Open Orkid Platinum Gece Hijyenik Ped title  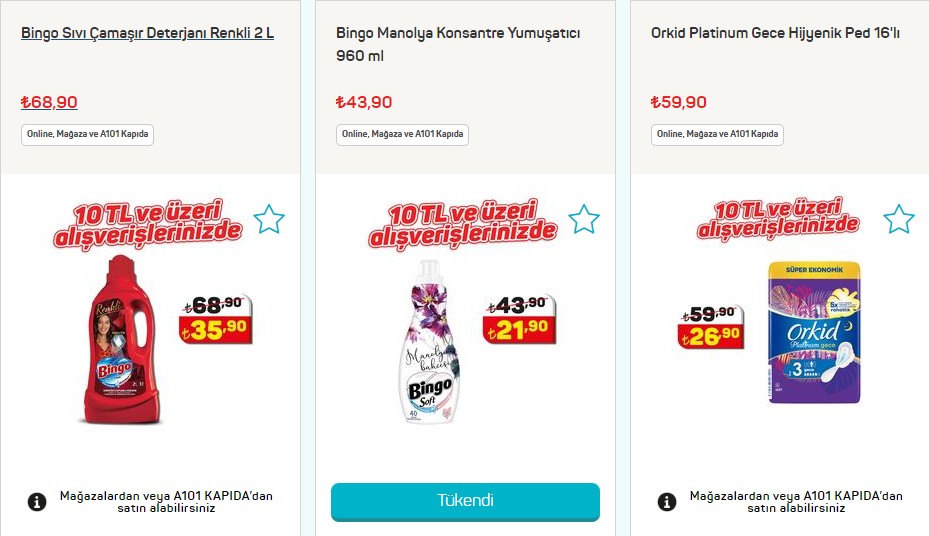tap(775, 33)
